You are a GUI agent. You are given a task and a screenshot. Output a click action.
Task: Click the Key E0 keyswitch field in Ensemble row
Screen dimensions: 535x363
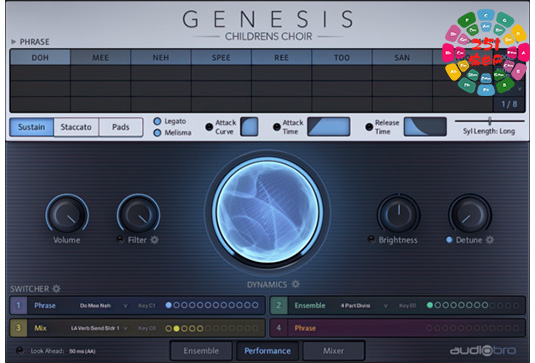coord(407,305)
